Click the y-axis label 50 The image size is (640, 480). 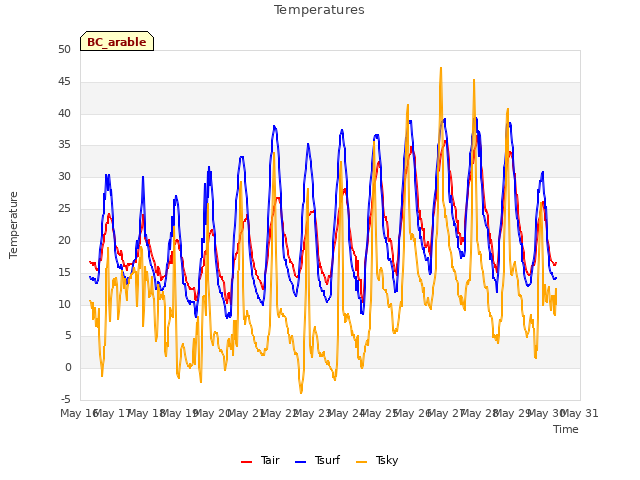coord(64,49)
